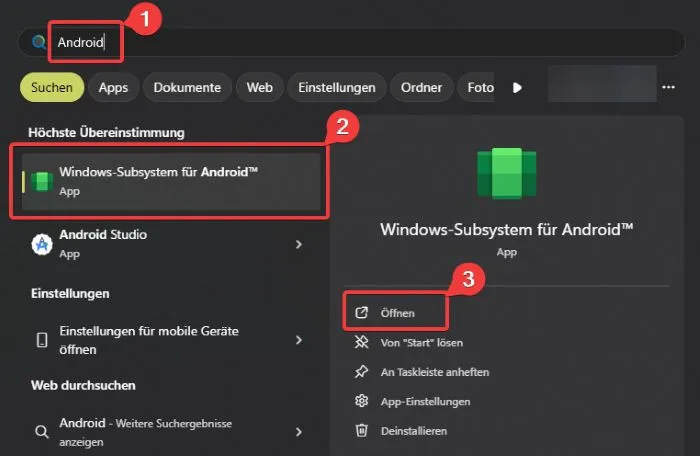Choose Von "Start" lösen
Screen dimensions: 700x456
tap(421, 343)
